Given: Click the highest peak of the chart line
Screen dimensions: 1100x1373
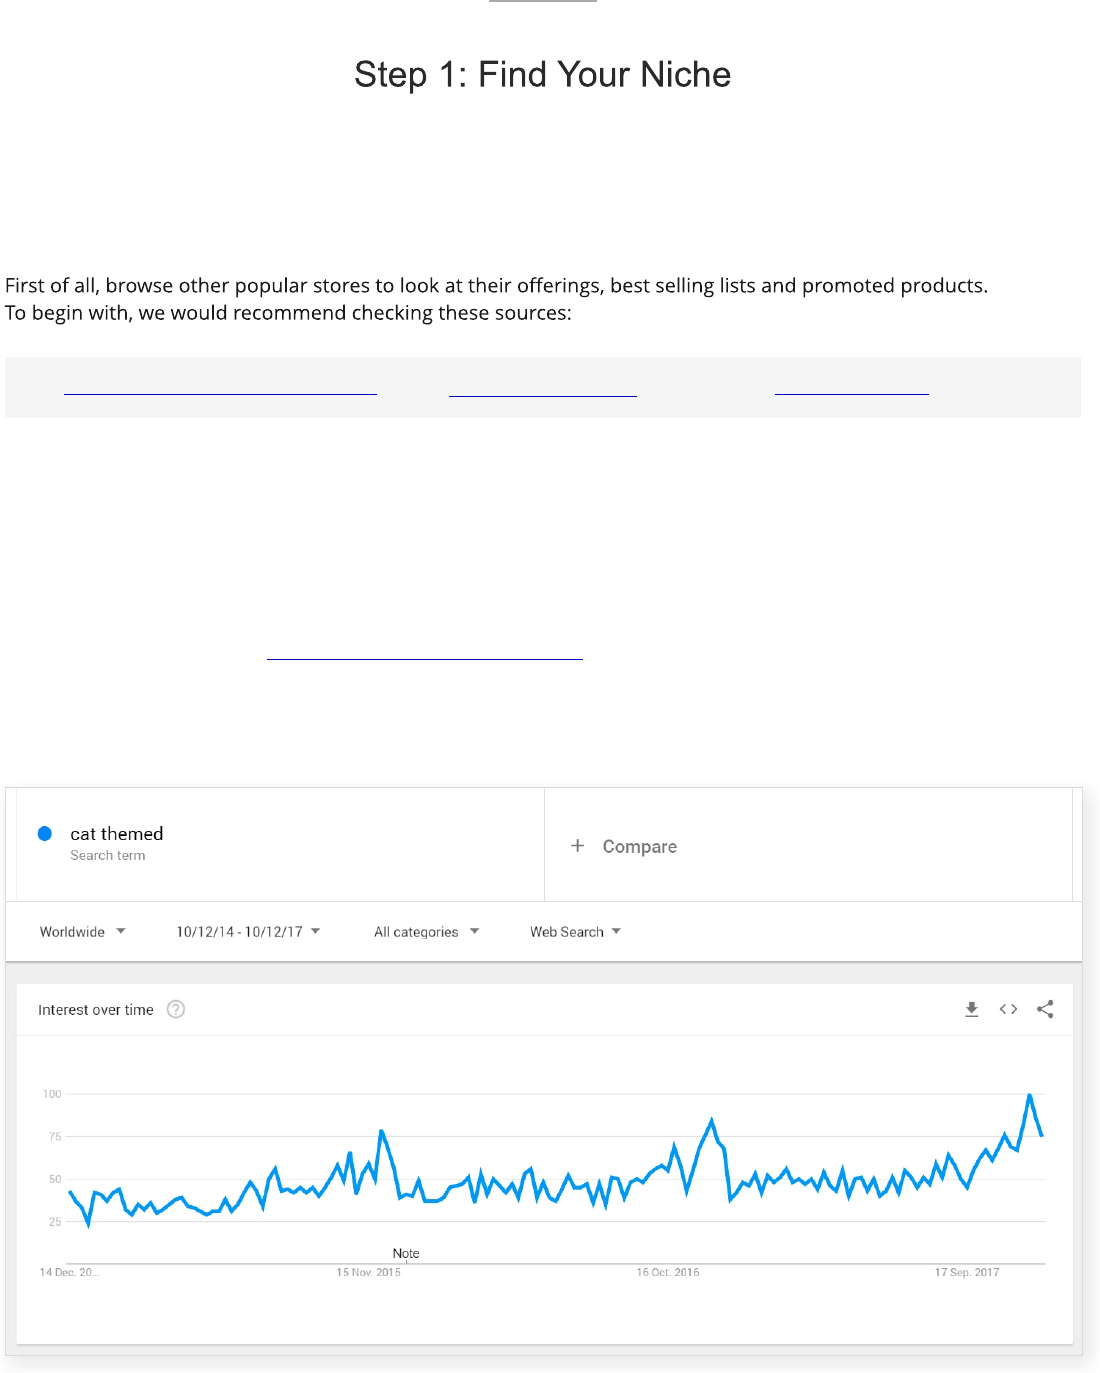Looking at the screenshot, I should click(x=1029, y=1096).
